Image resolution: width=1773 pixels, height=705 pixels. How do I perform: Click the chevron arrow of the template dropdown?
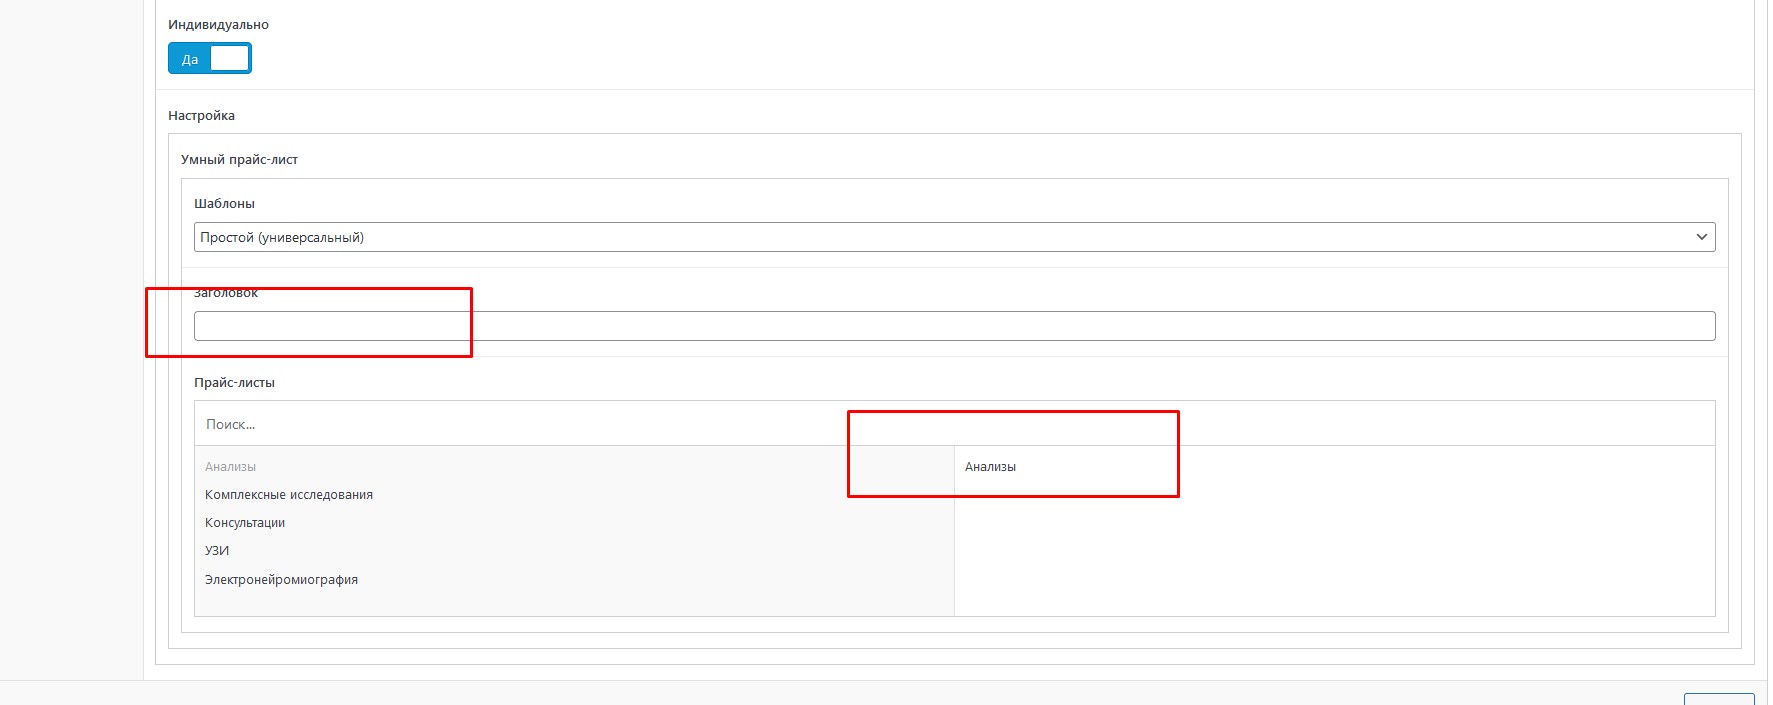coord(1701,237)
